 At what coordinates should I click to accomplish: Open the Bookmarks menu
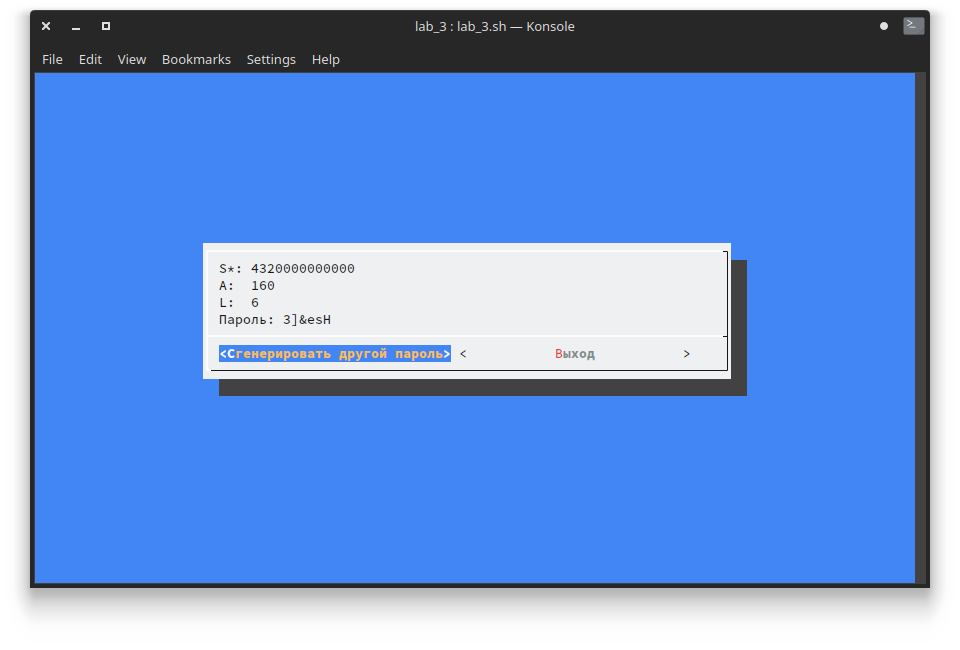click(196, 59)
